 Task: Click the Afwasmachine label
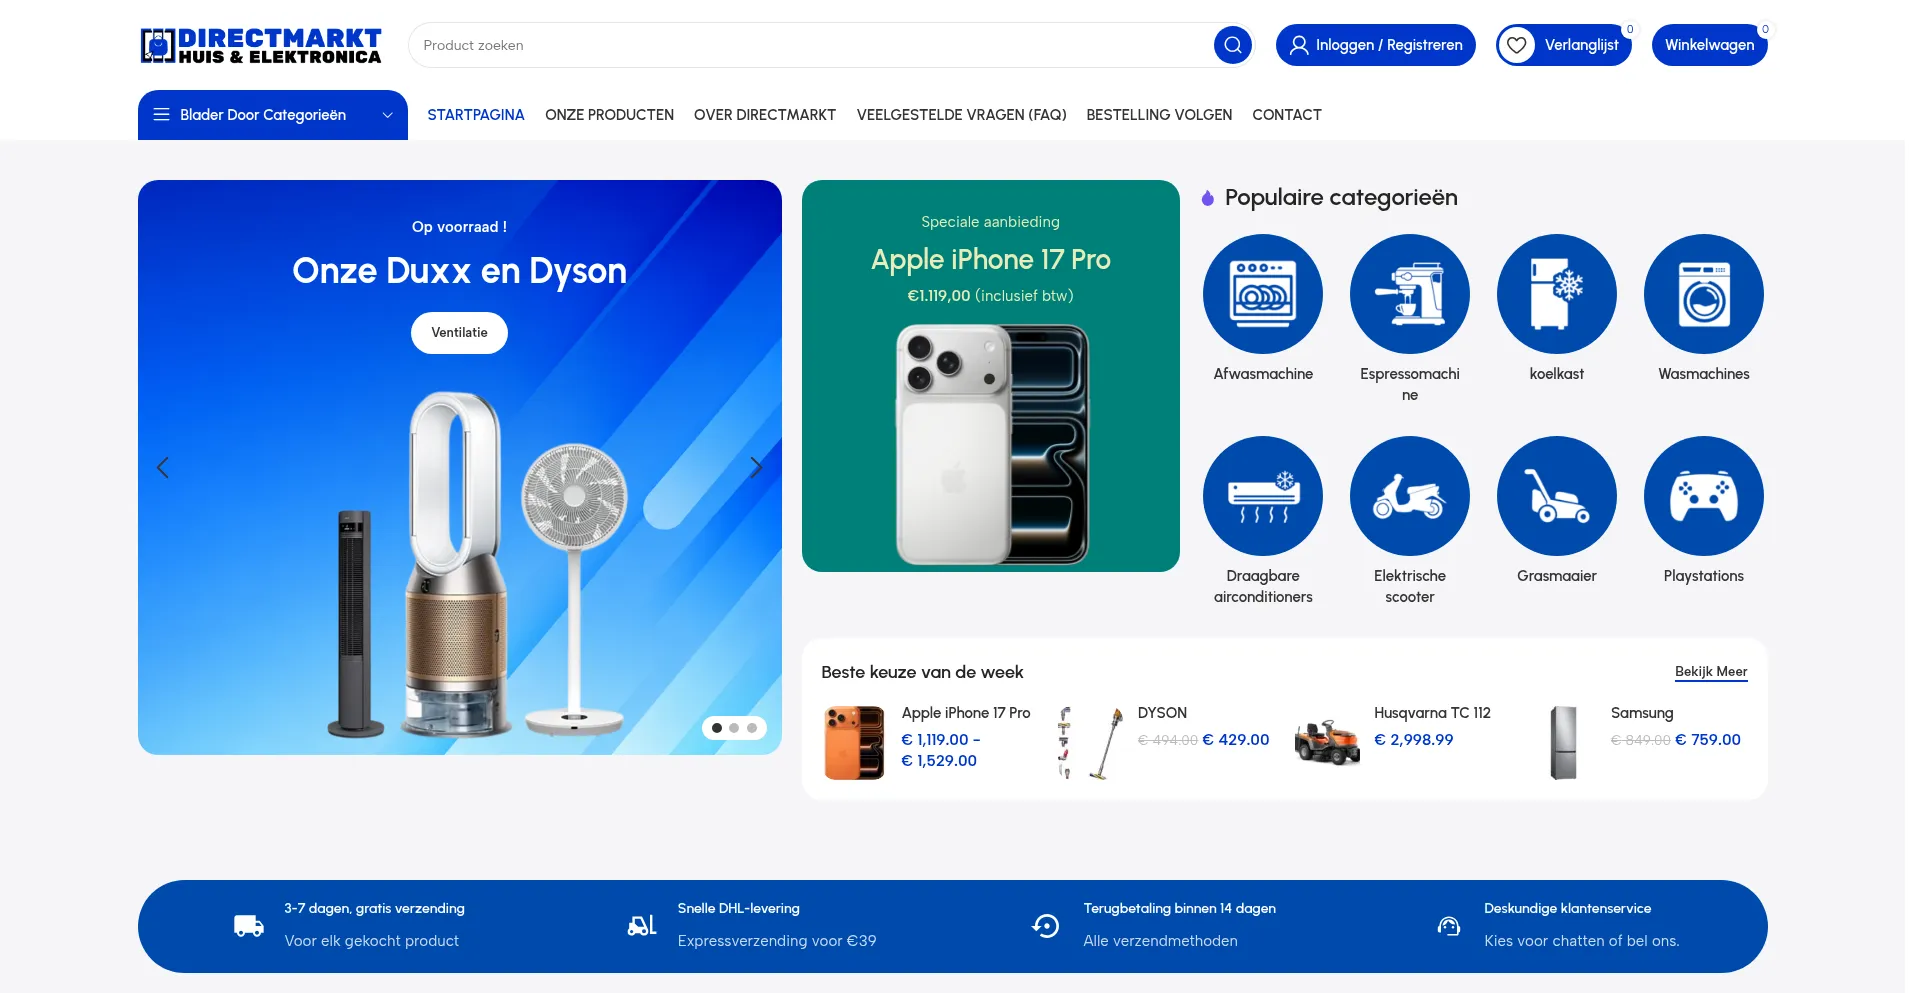1263,374
